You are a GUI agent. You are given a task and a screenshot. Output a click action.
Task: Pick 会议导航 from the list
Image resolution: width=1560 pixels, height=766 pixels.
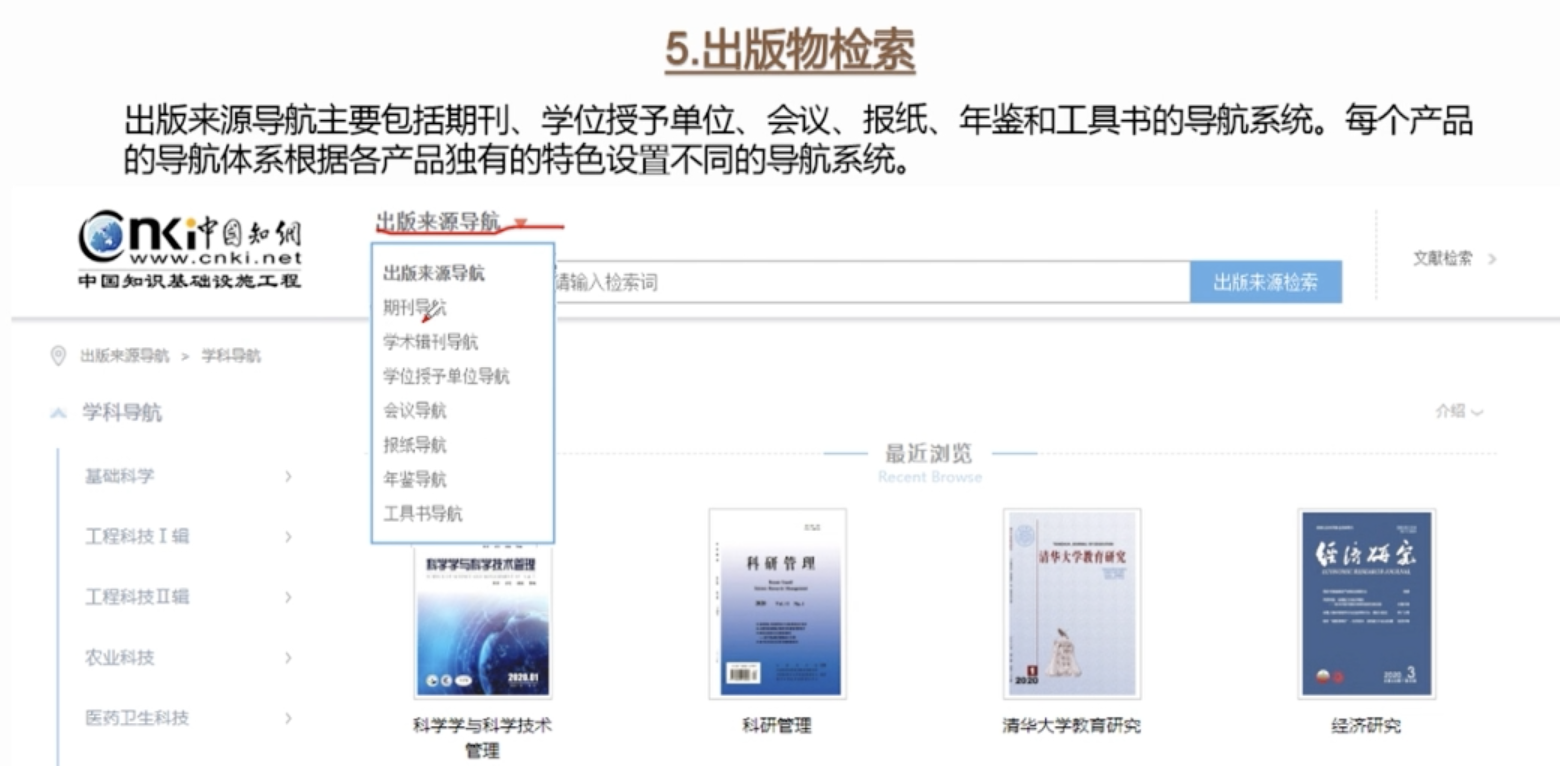tap(415, 410)
